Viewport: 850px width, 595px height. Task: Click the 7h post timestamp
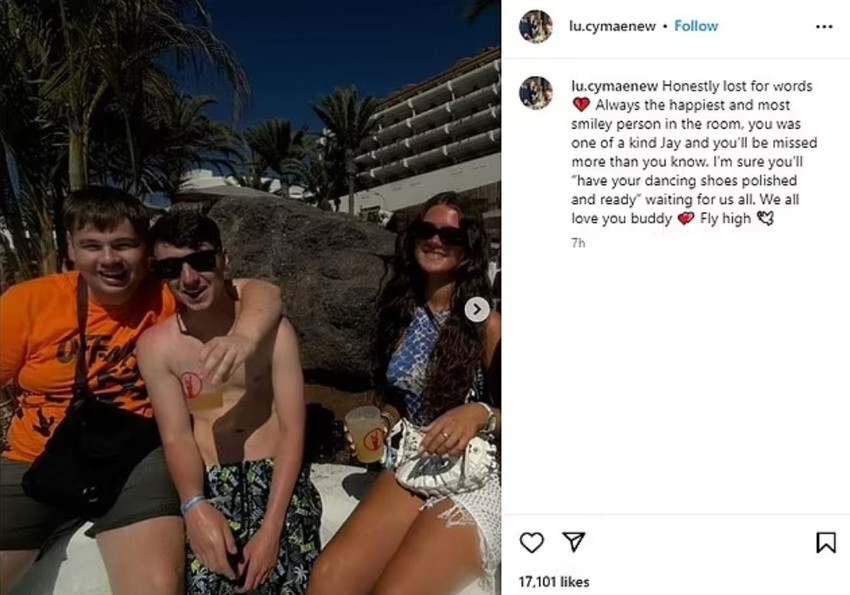pyautogui.click(x=578, y=243)
